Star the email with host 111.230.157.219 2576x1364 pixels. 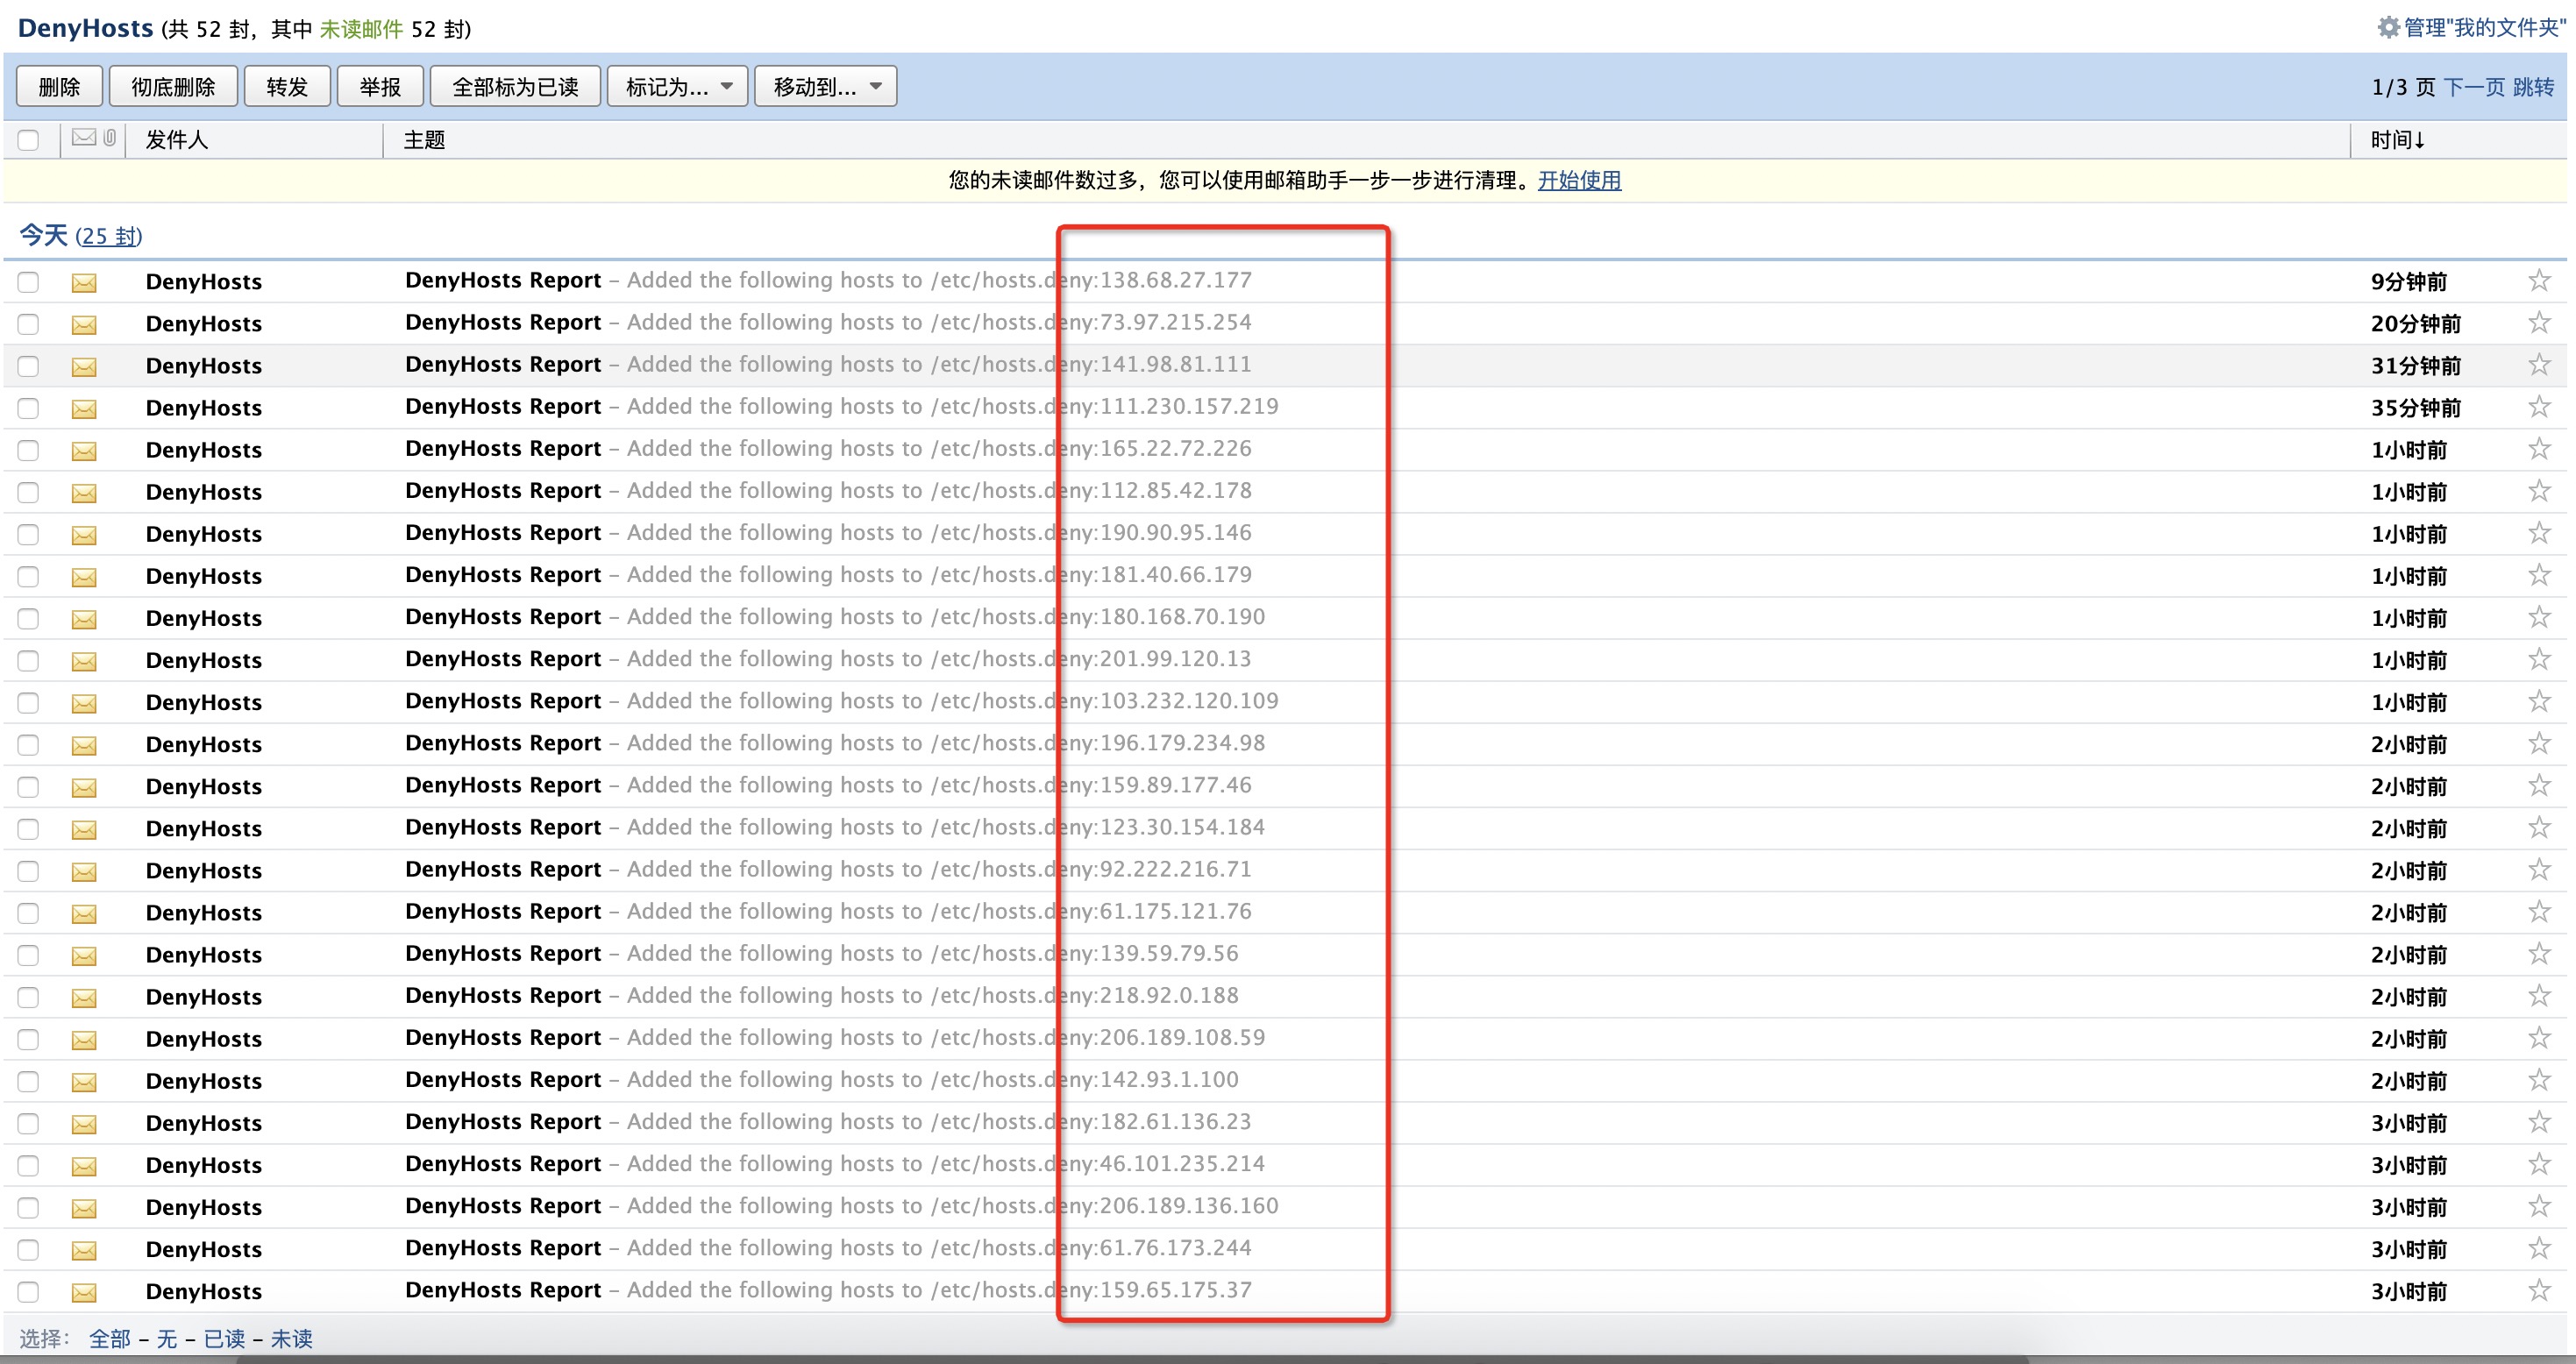(2538, 407)
